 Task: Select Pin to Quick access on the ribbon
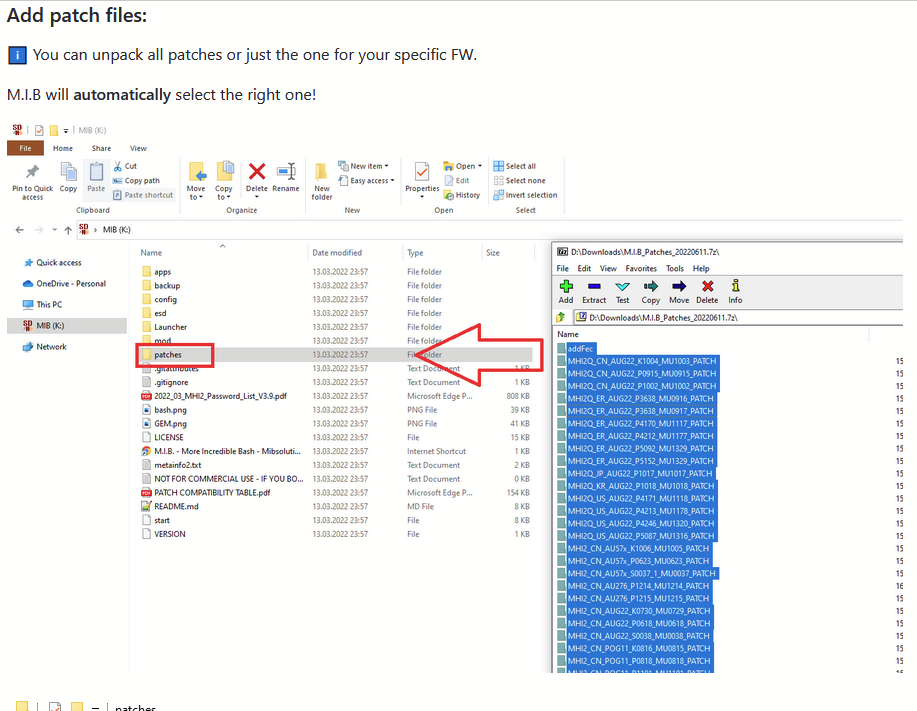(31, 178)
